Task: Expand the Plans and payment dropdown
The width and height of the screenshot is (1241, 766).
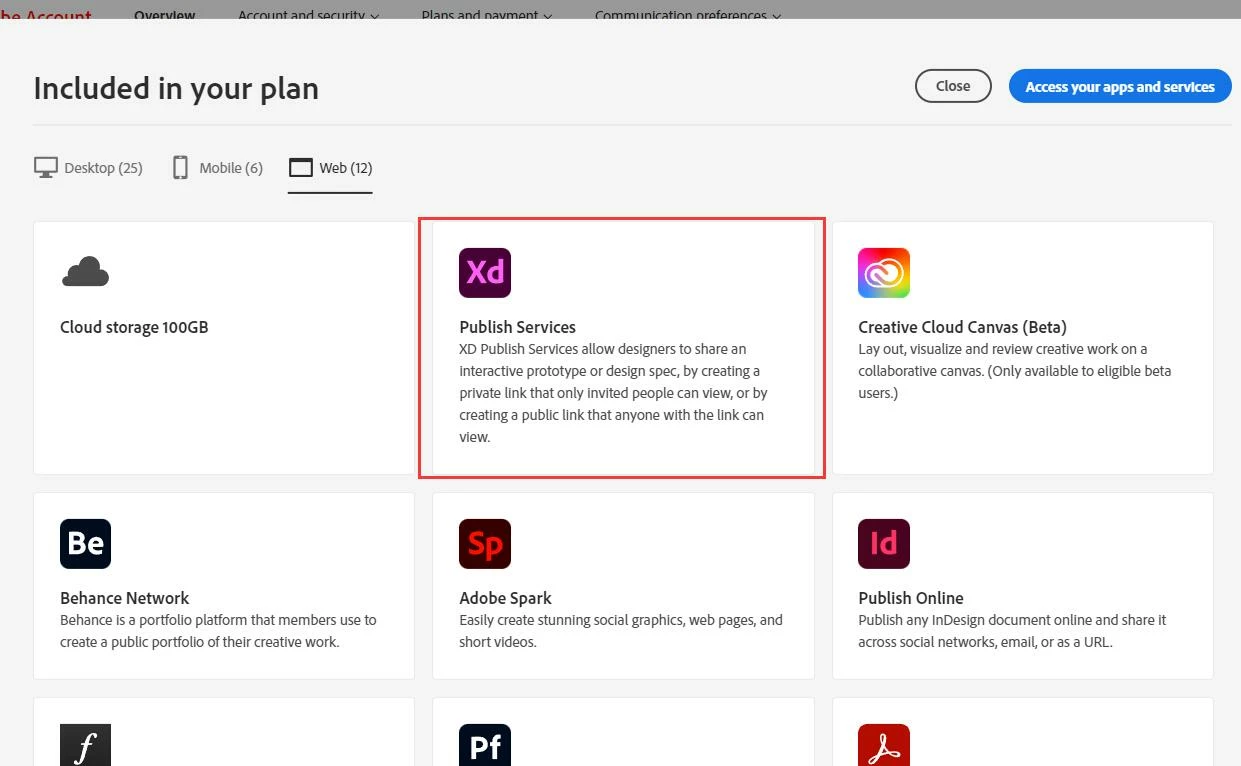Action: pyautogui.click(x=487, y=14)
